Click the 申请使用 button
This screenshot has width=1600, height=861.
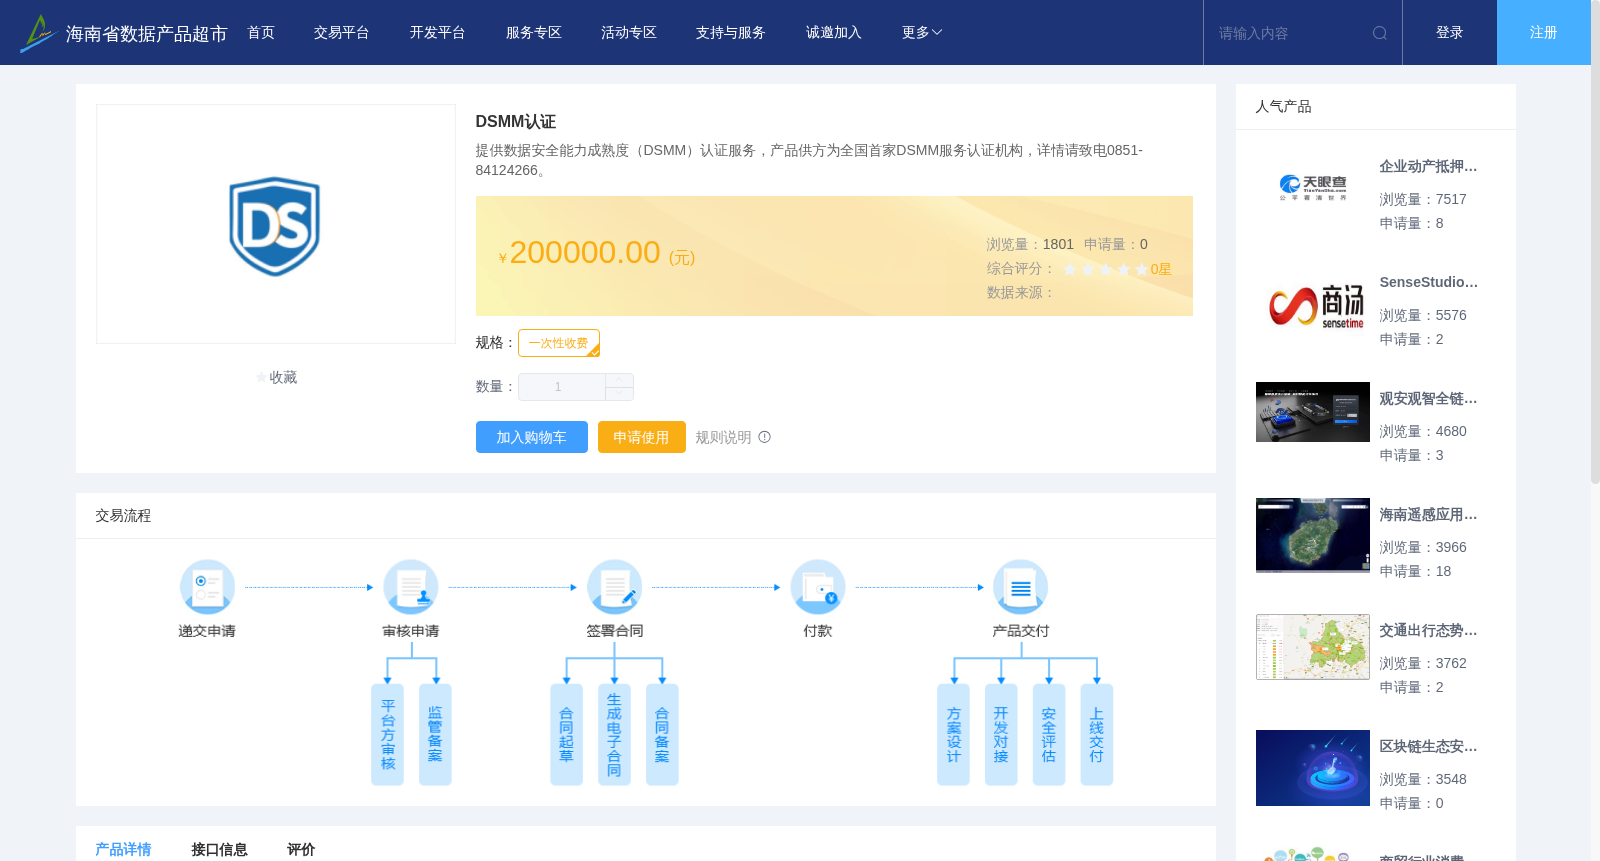(x=642, y=437)
